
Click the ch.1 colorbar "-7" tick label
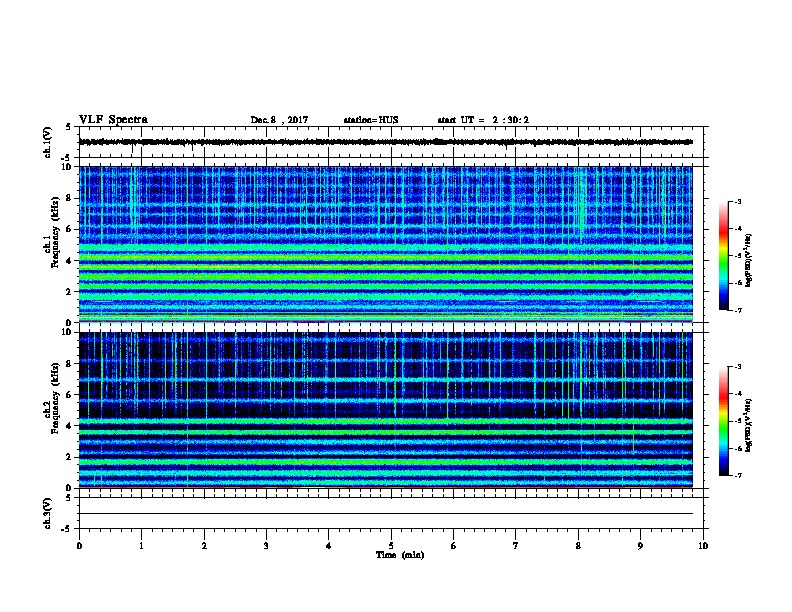pyautogui.click(x=737, y=311)
